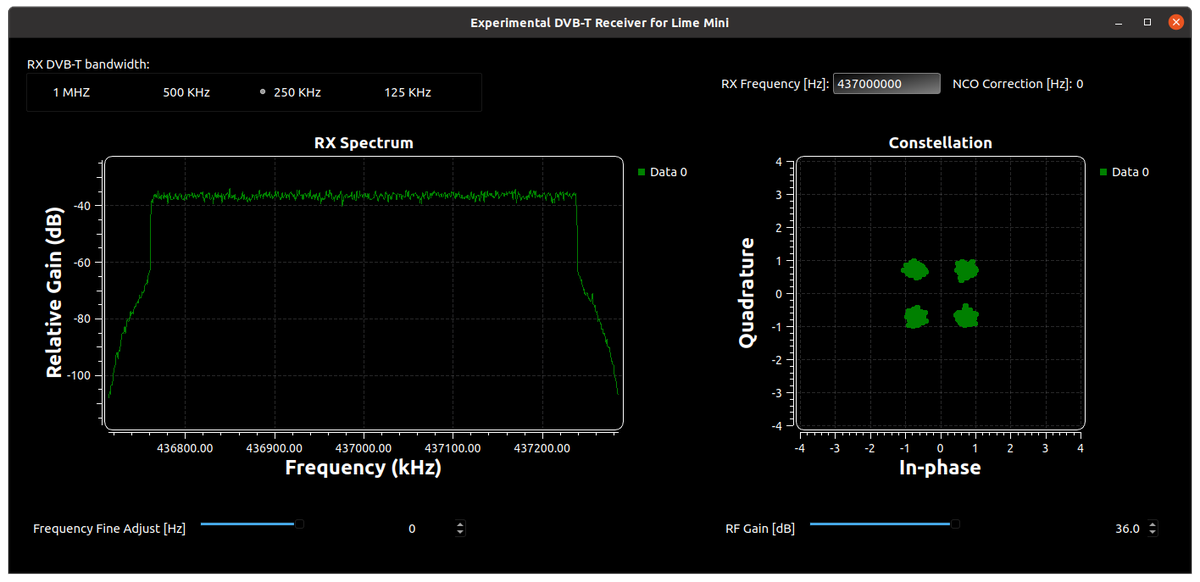
Task: Click the 437200.00 frequency tick label
Action: [541, 448]
